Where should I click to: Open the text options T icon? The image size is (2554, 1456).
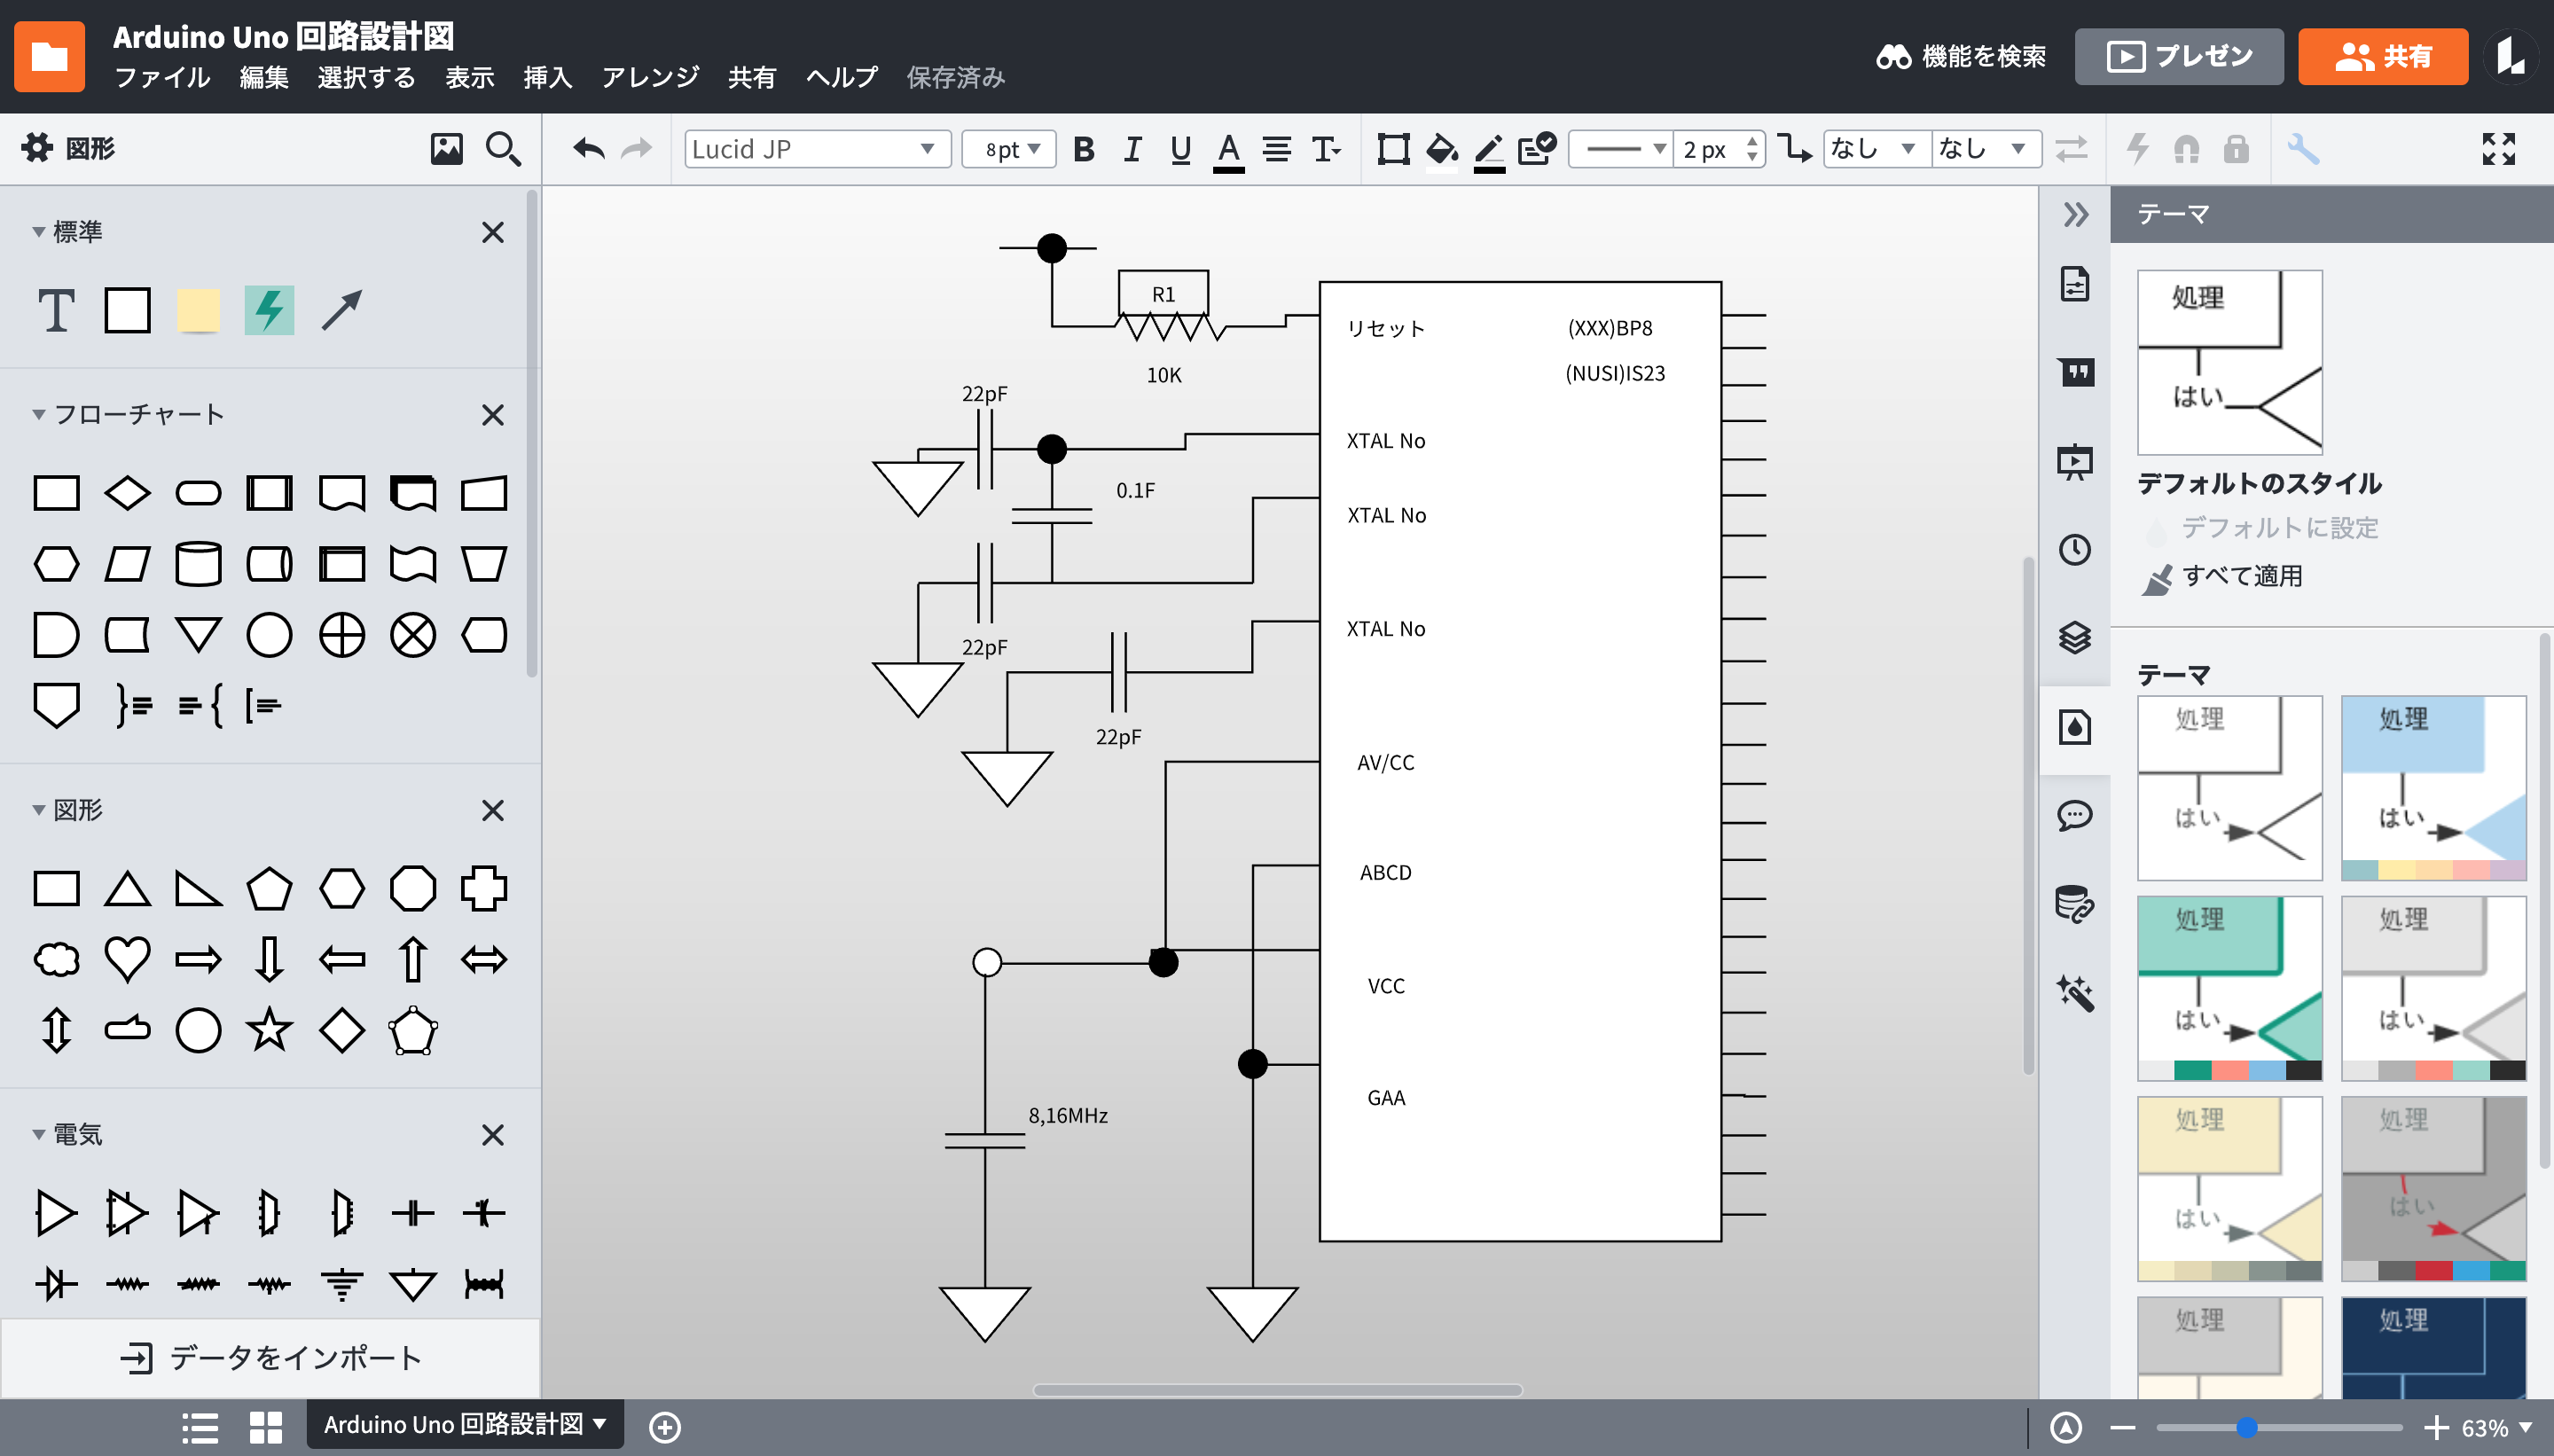(1326, 149)
